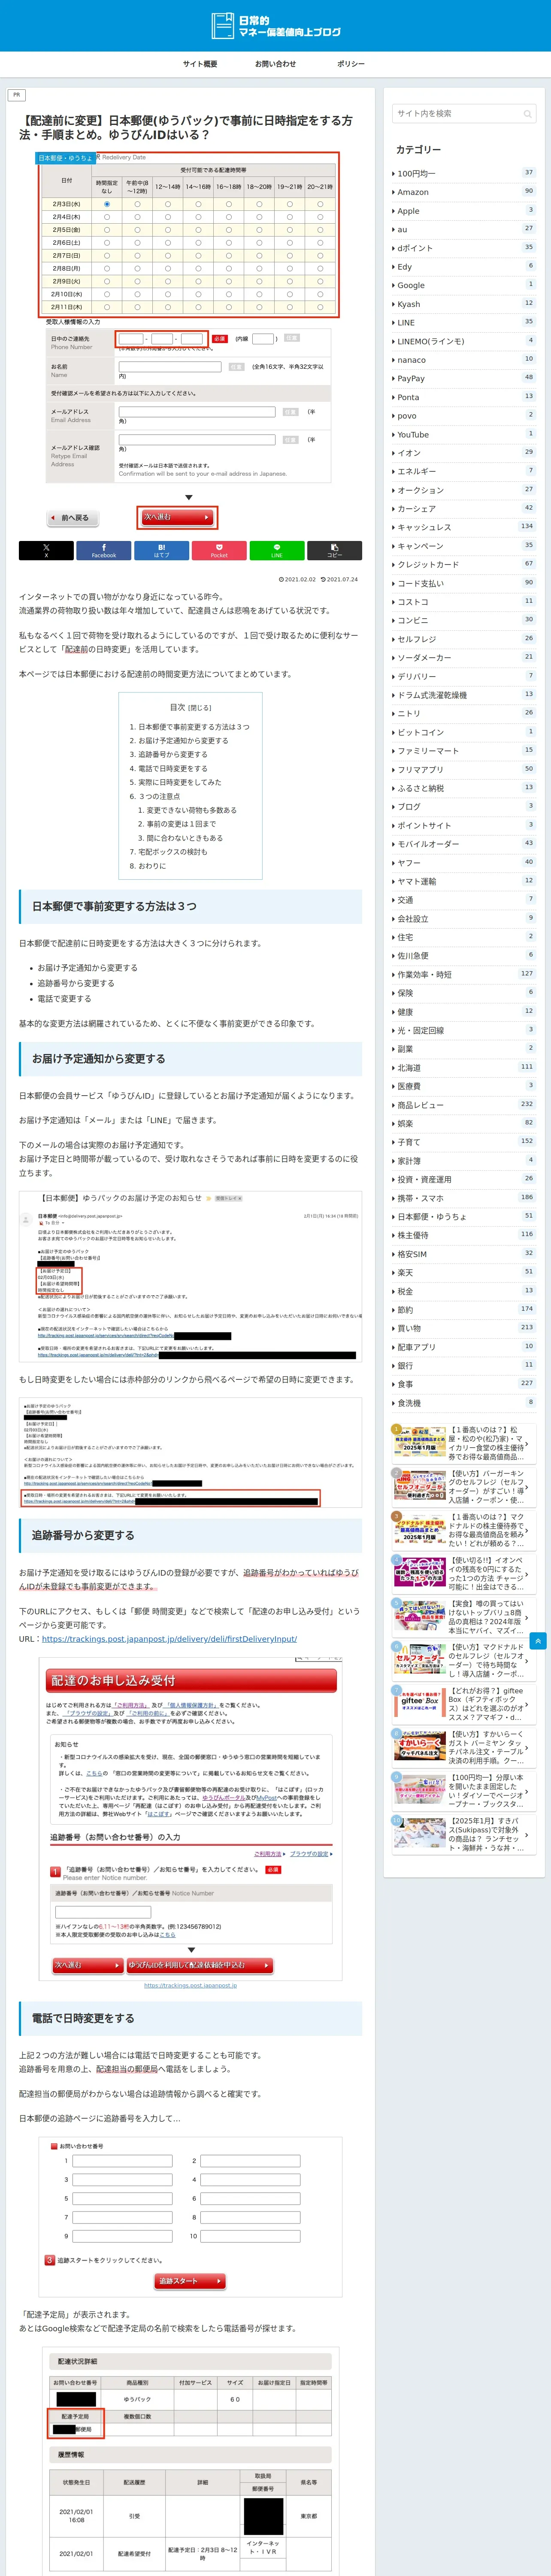Jump to 間に合わないときもある in contents
The image size is (551, 2576).
185,838
